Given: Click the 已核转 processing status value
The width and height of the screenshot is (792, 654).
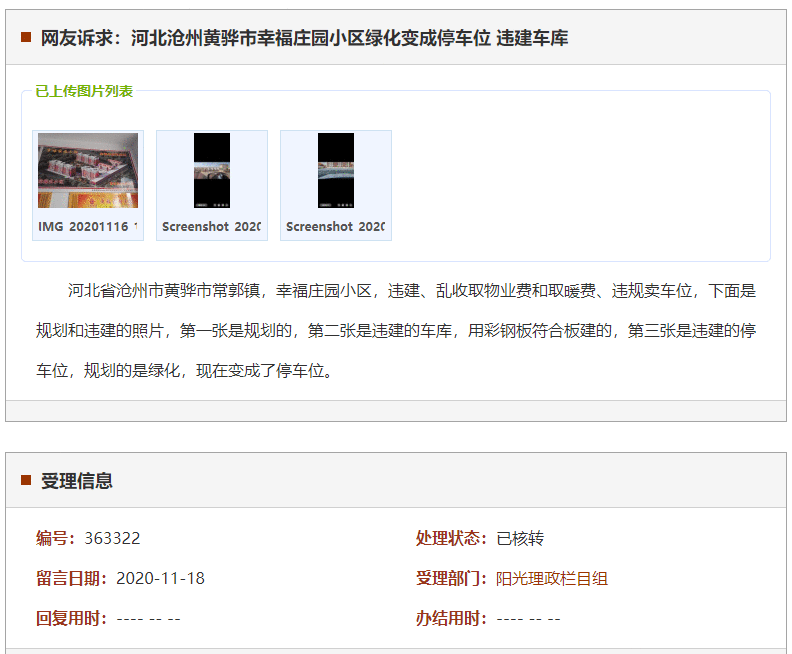Looking at the screenshot, I should [x=520, y=538].
